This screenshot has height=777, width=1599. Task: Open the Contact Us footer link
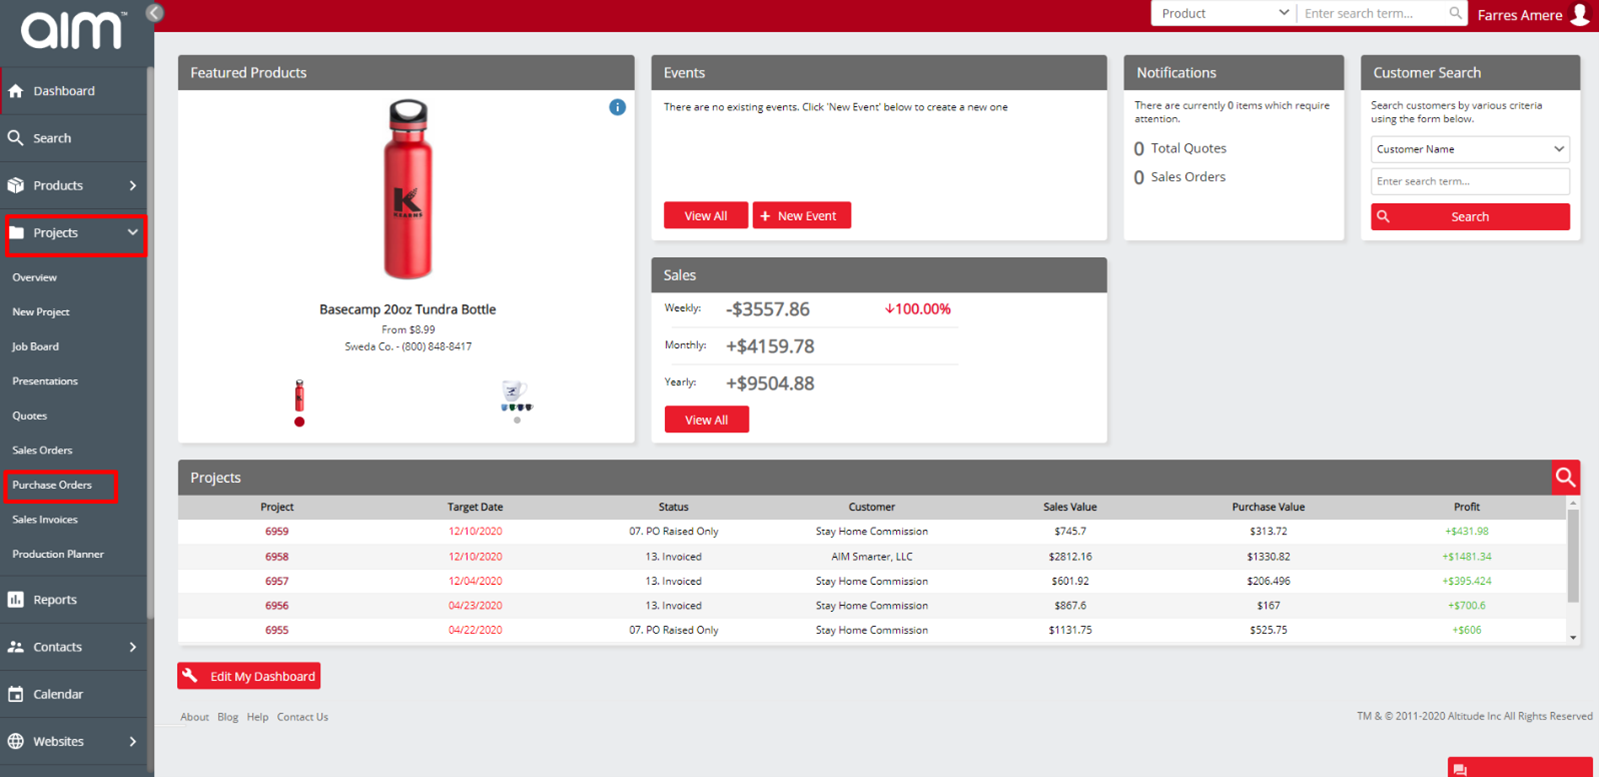(302, 717)
